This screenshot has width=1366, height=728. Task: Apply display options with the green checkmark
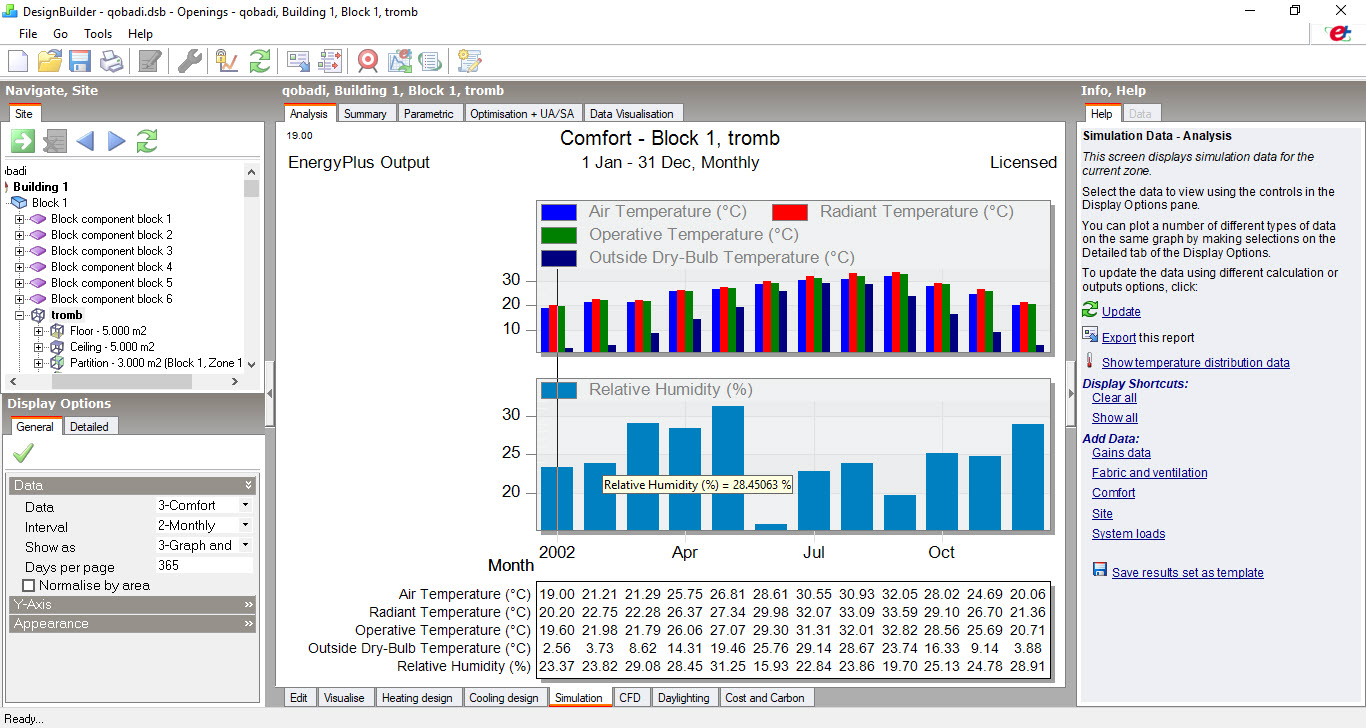pyautogui.click(x=22, y=453)
